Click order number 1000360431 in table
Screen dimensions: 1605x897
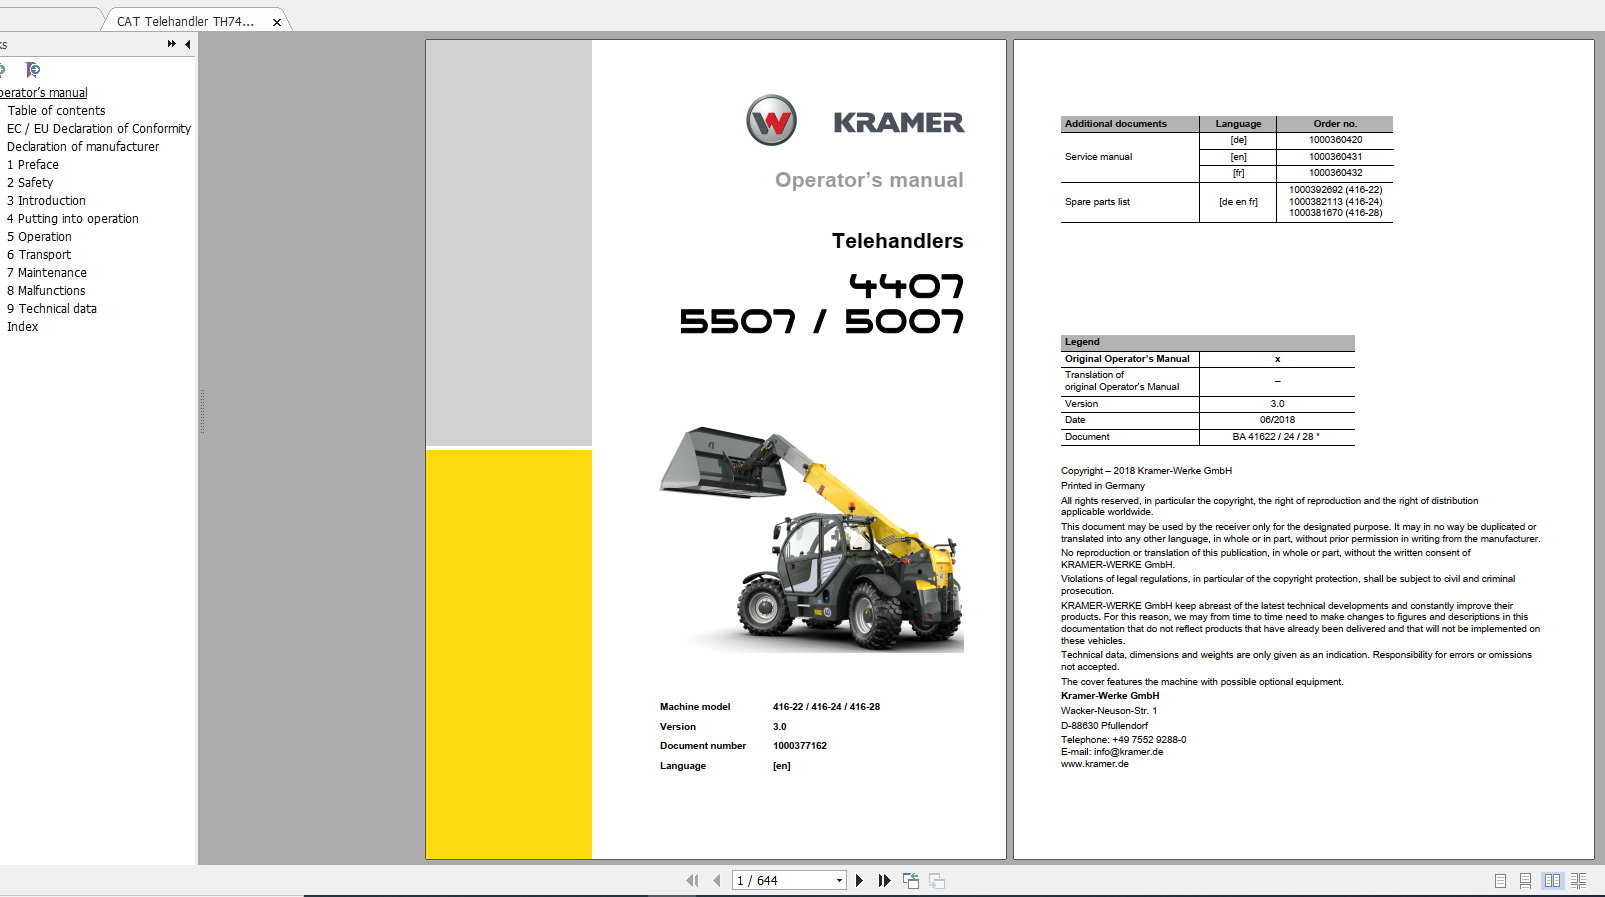(x=1335, y=157)
